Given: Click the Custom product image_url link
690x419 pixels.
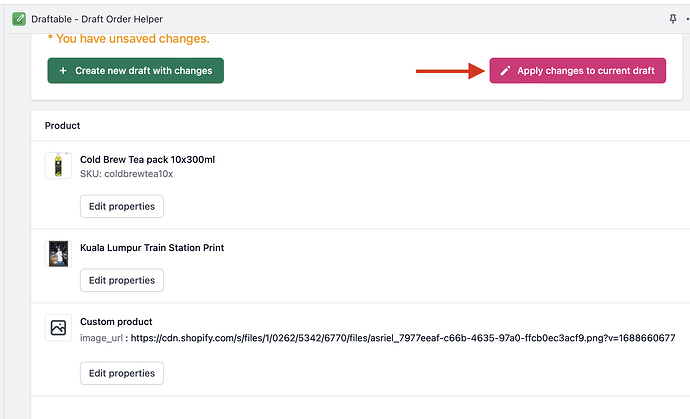Looking at the screenshot, I should [x=402, y=338].
